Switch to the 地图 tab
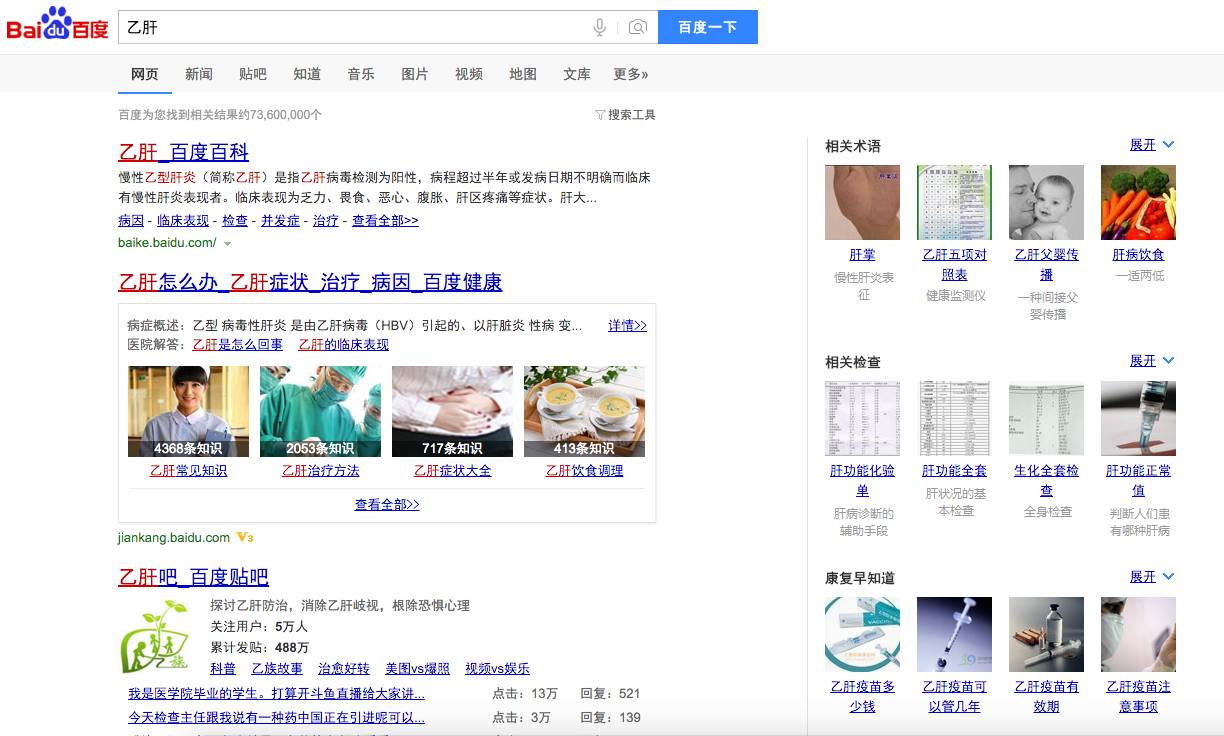The width and height of the screenshot is (1224, 736). pos(523,74)
